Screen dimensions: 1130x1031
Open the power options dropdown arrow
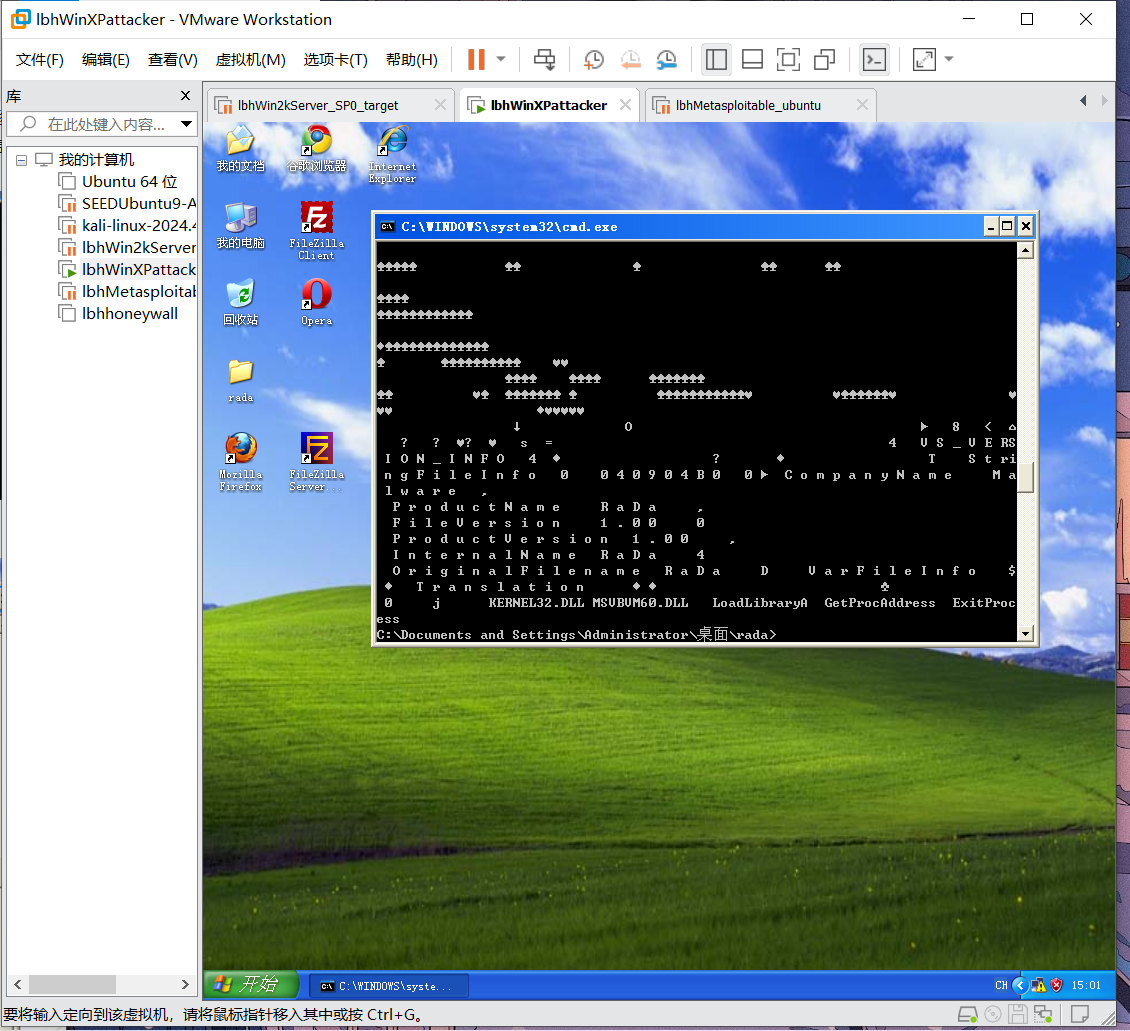(x=501, y=59)
